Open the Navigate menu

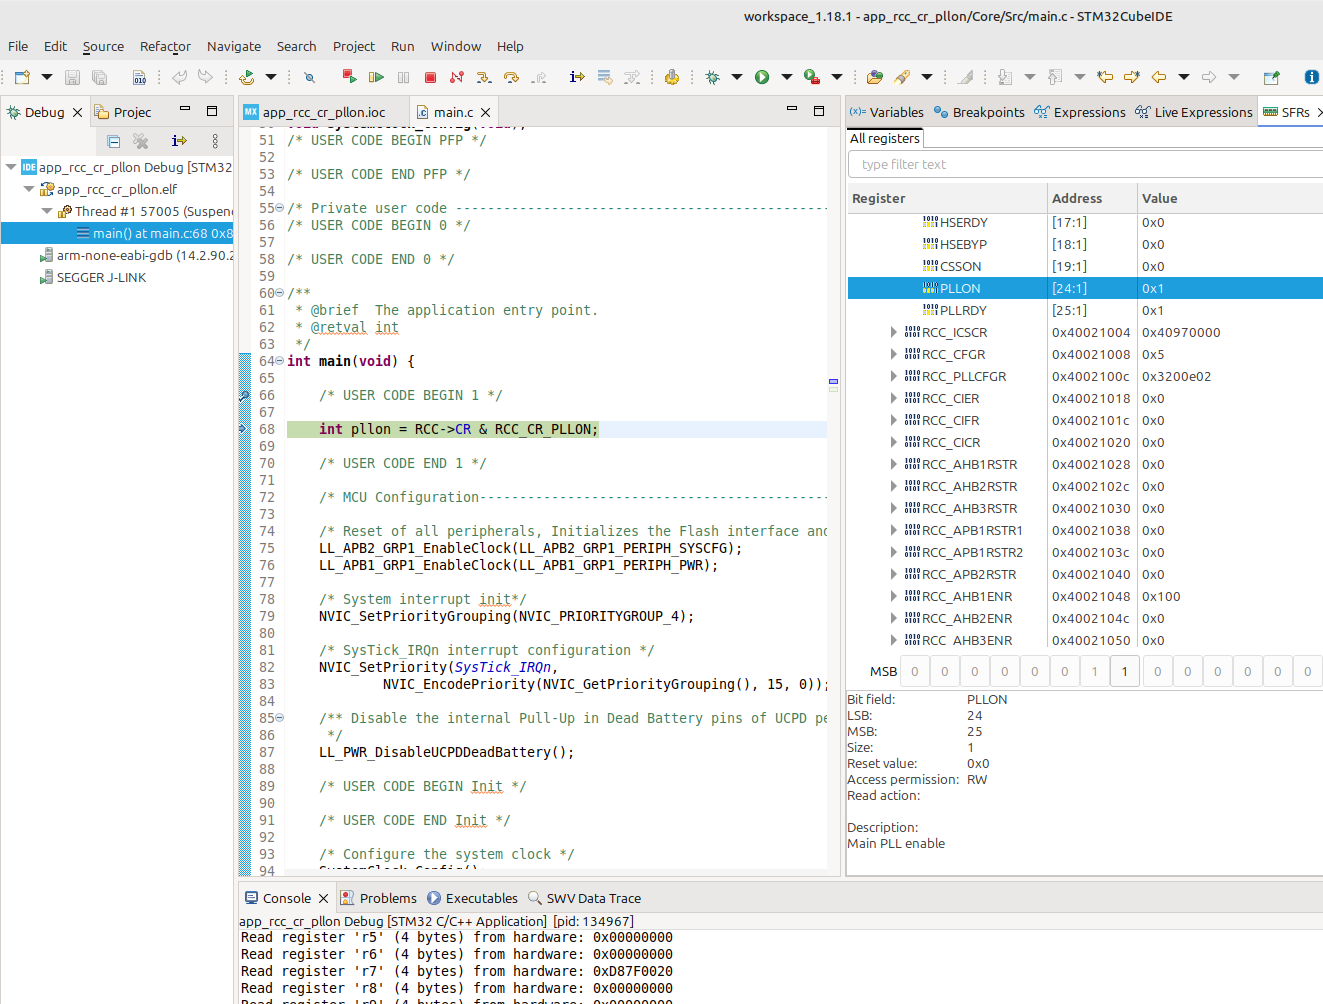point(233,46)
